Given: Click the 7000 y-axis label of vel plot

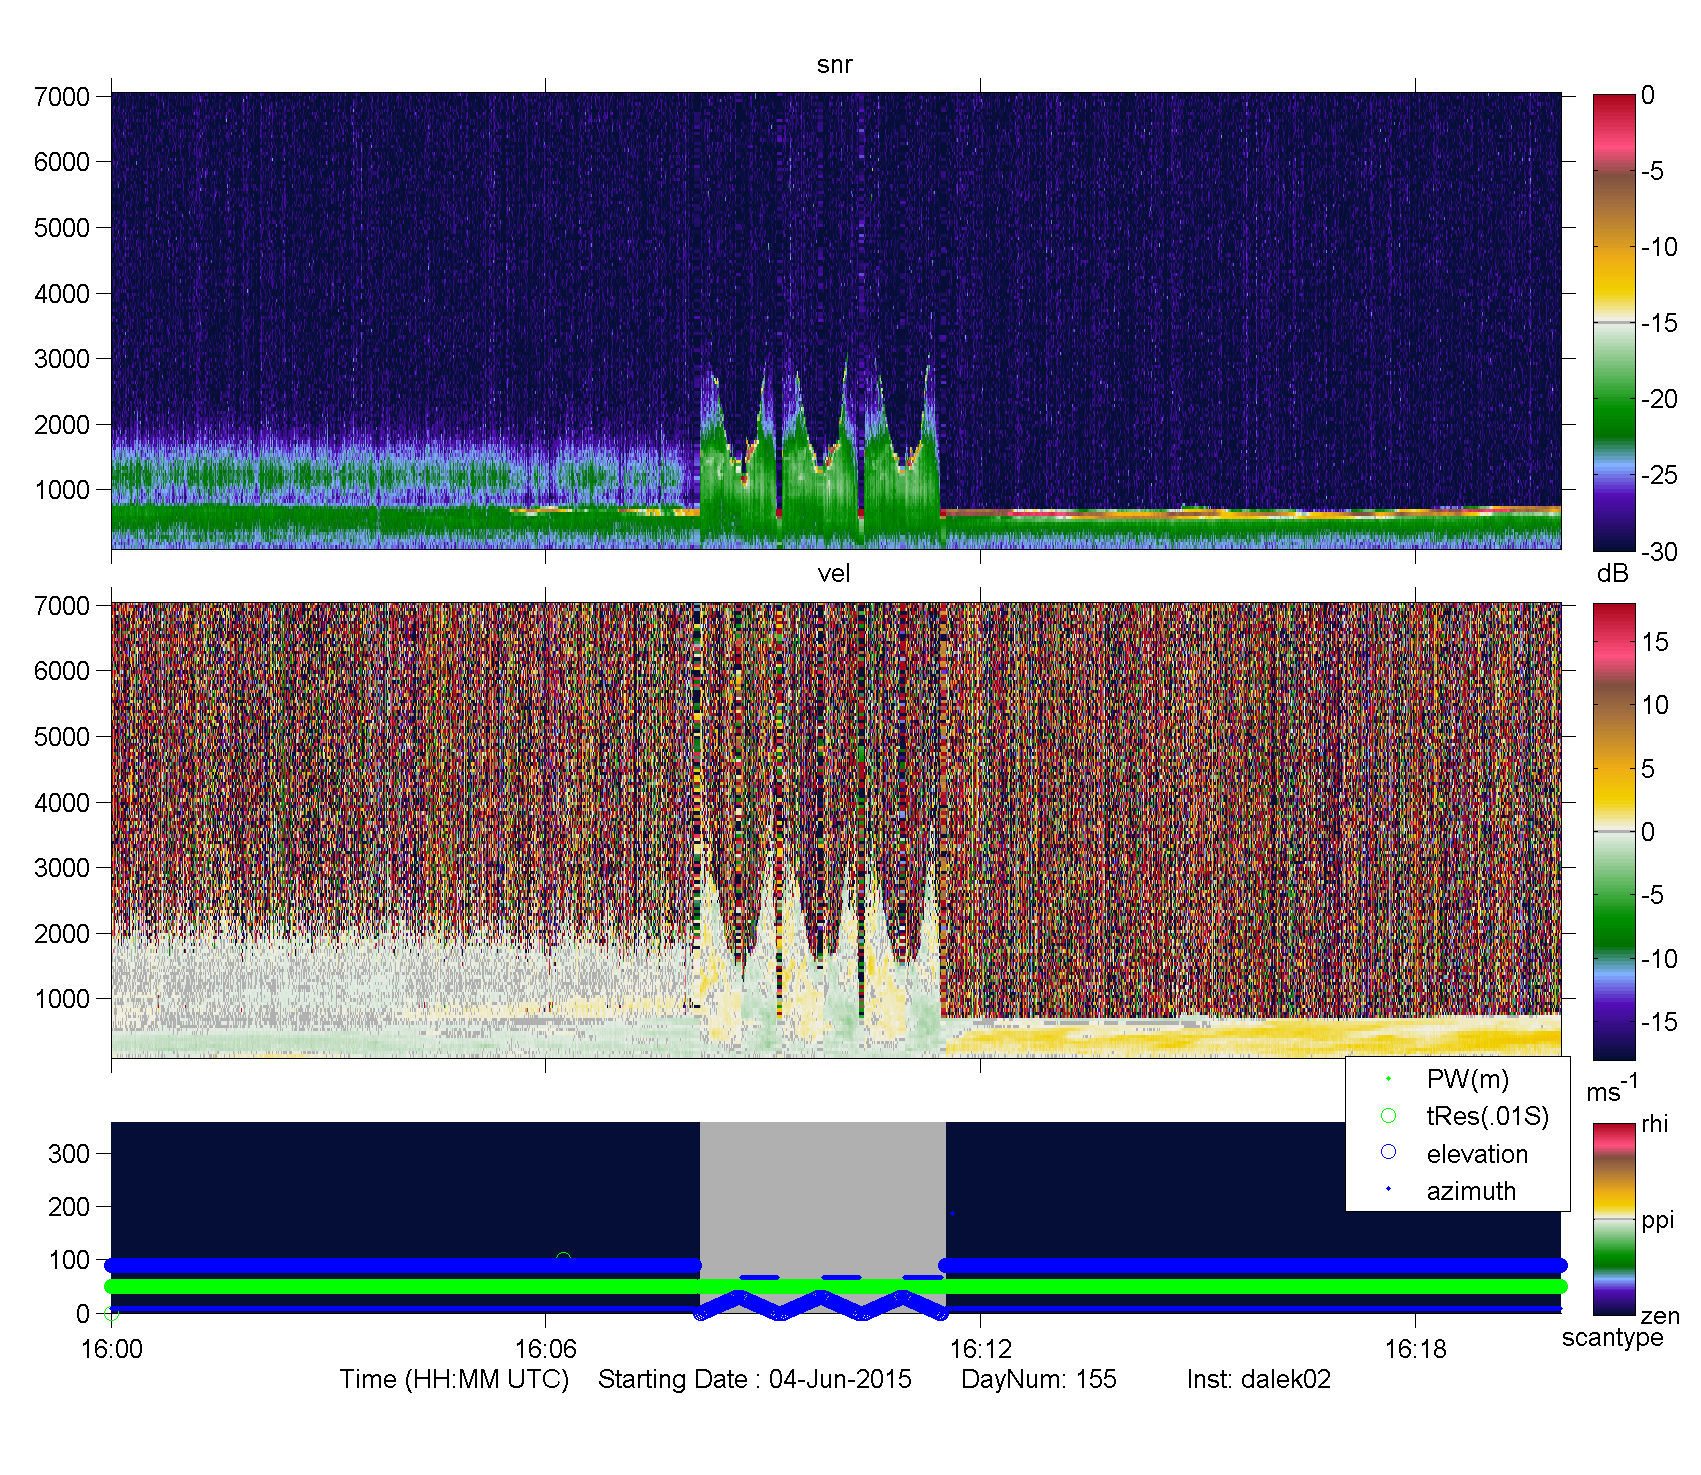Looking at the screenshot, I should click(62, 606).
